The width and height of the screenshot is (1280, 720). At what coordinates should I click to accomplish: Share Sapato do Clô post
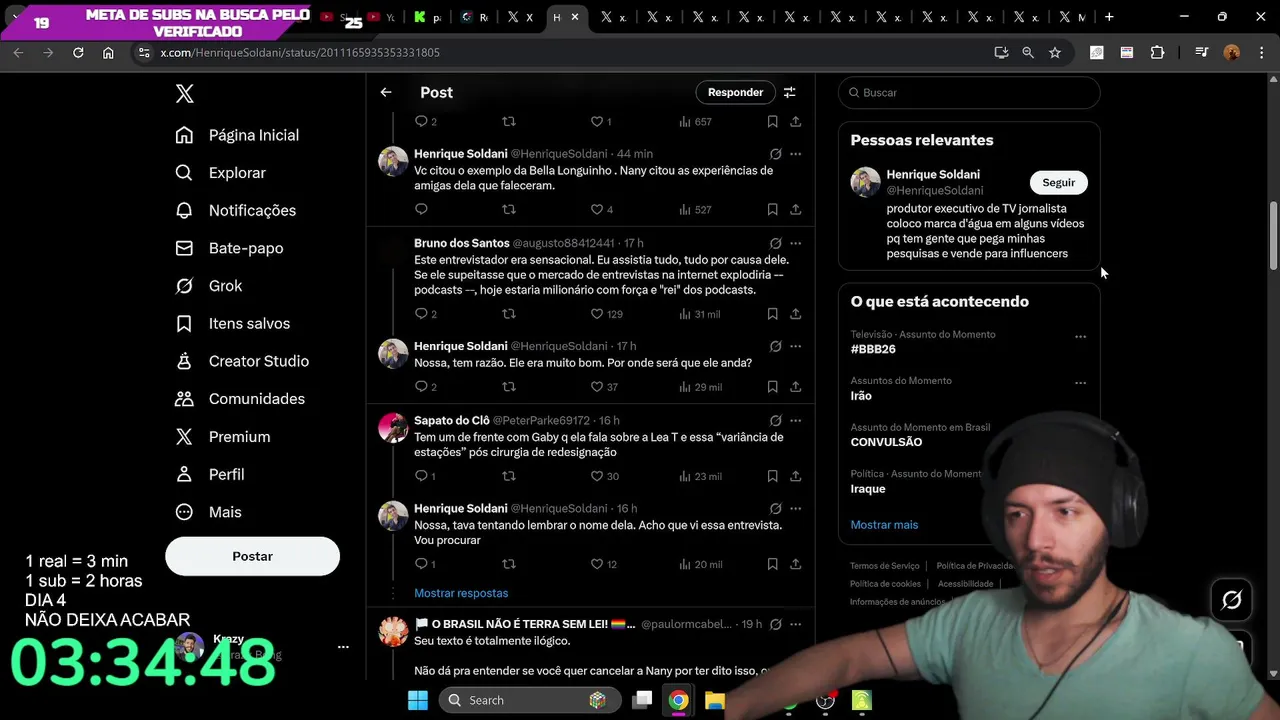coord(796,476)
